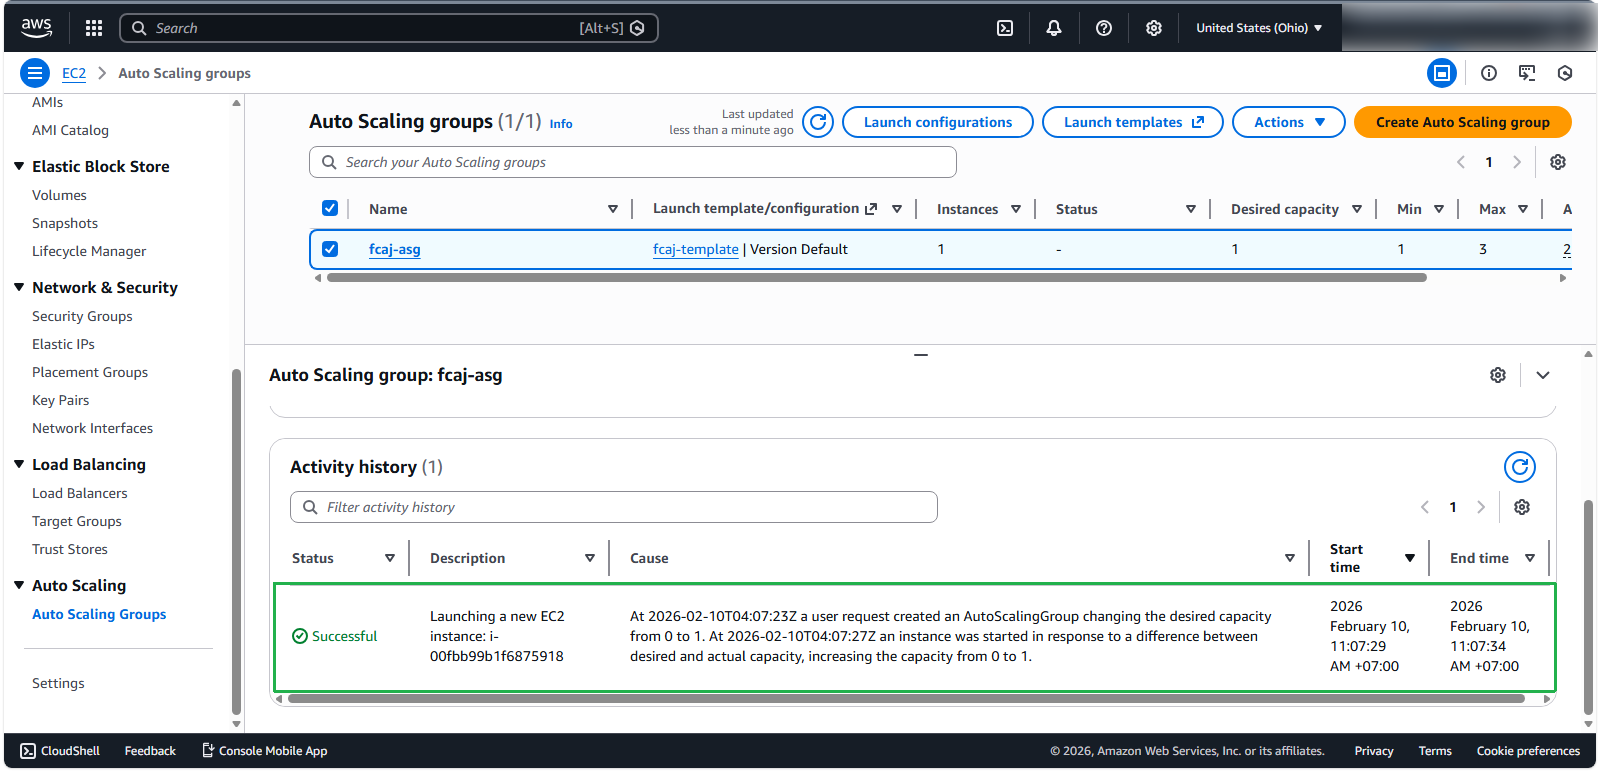This screenshot has width=1600, height=772.
Task: Focus the Search your Auto Scaling groups field
Action: 633,162
